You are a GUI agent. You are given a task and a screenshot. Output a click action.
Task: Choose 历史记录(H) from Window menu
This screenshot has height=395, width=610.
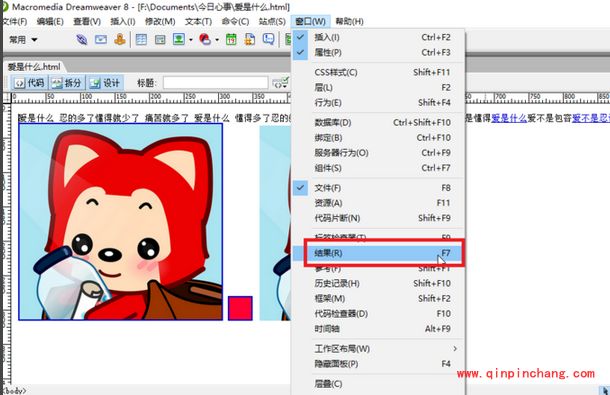pos(378,283)
